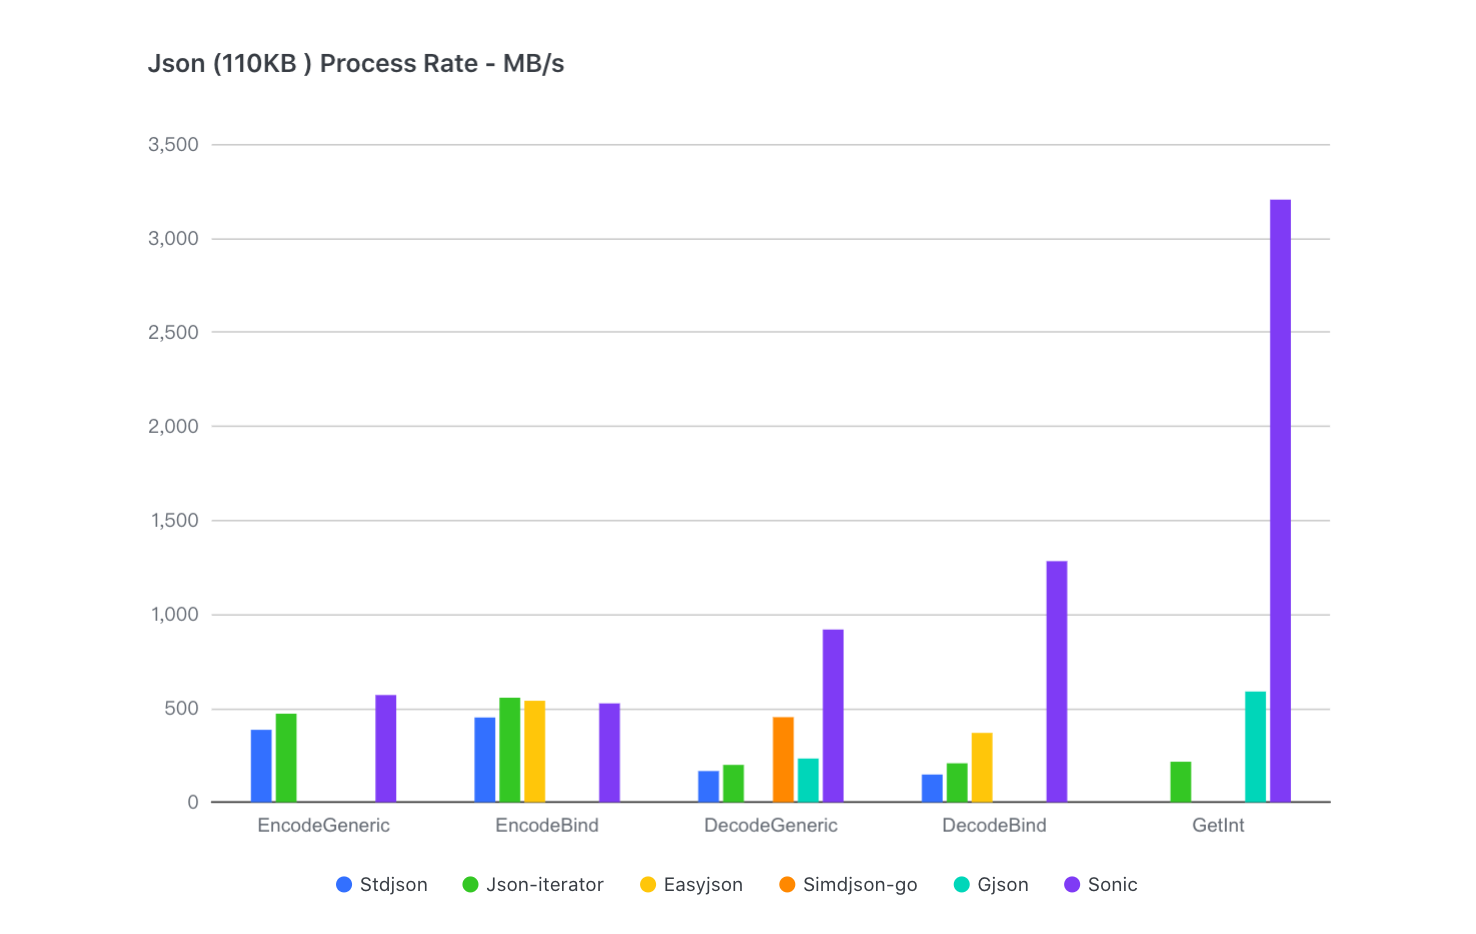This screenshot has height=934, width=1476.
Task: Click the 500 y-axis value
Action: [183, 709]
